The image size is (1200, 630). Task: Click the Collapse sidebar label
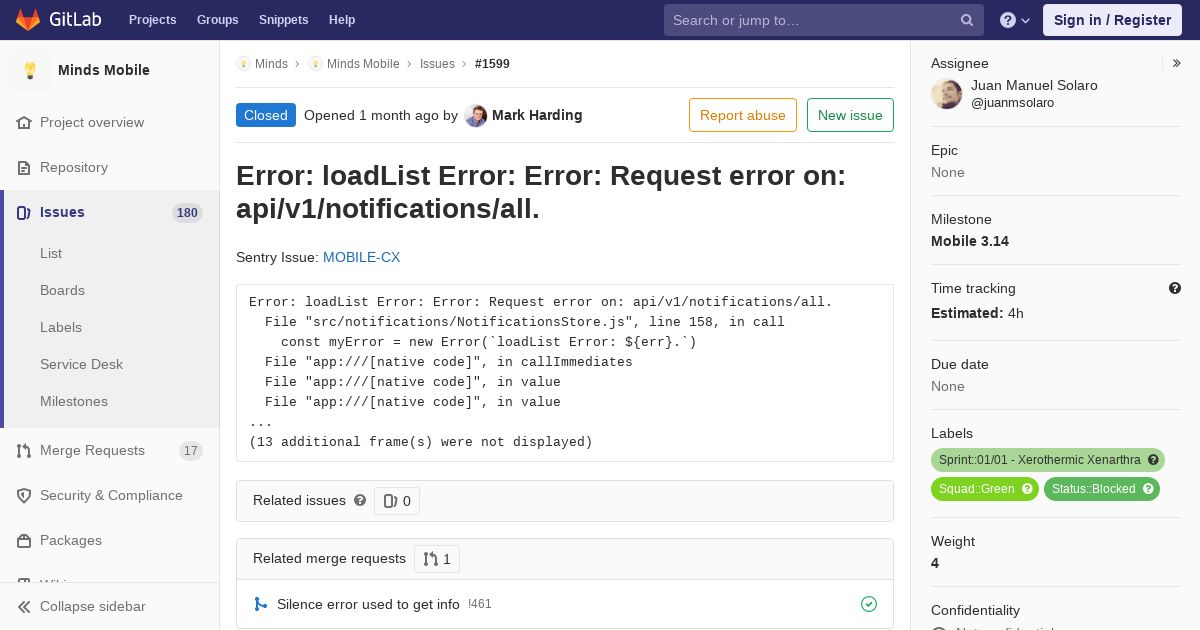(93, 606)
